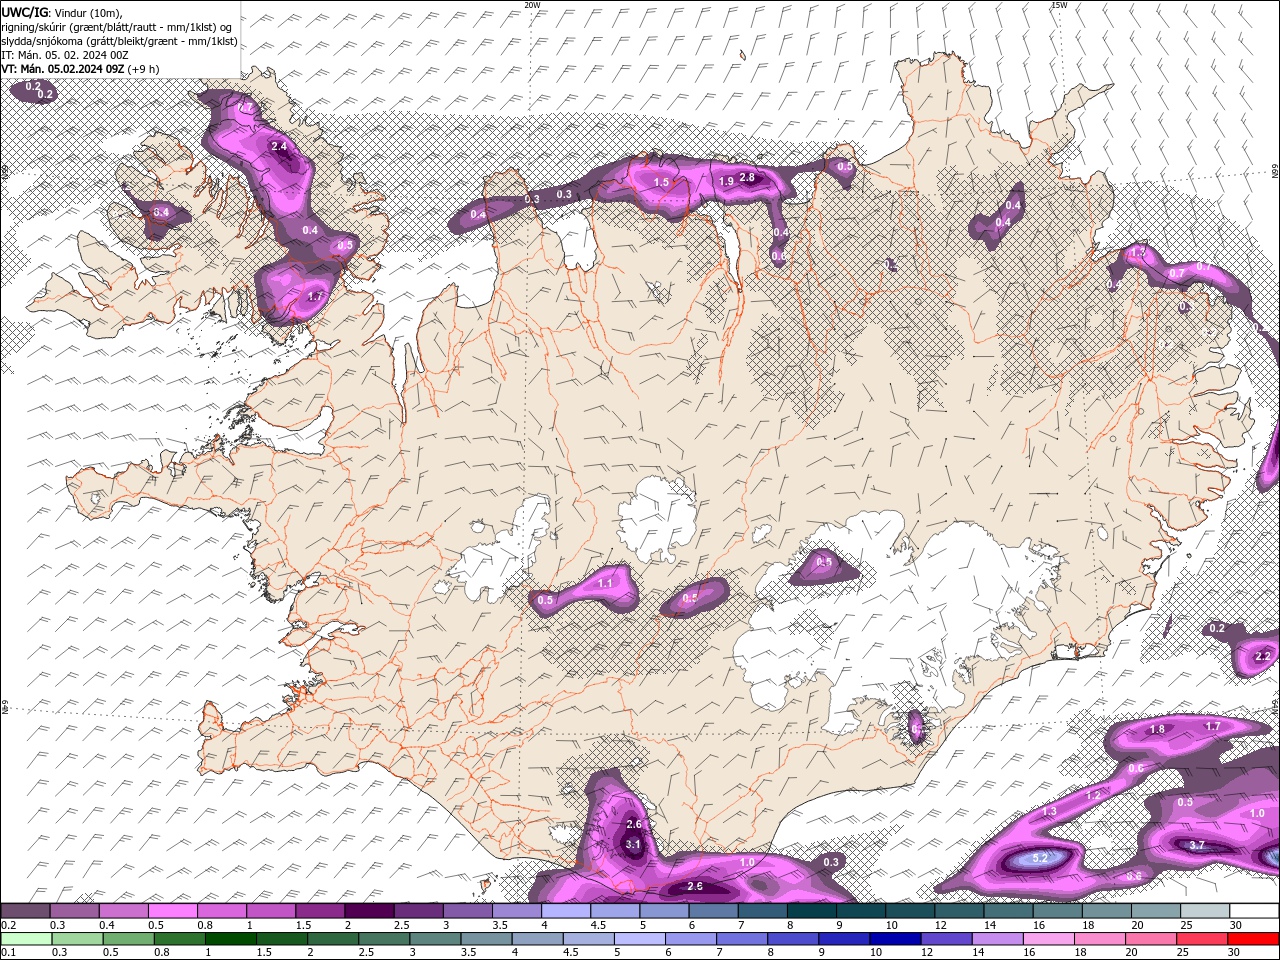The height and width of the screenshot is (960, 1280).
Task: Select the dark mauve 0.2 swatch in the top legend
Action: tap(25, 910)
